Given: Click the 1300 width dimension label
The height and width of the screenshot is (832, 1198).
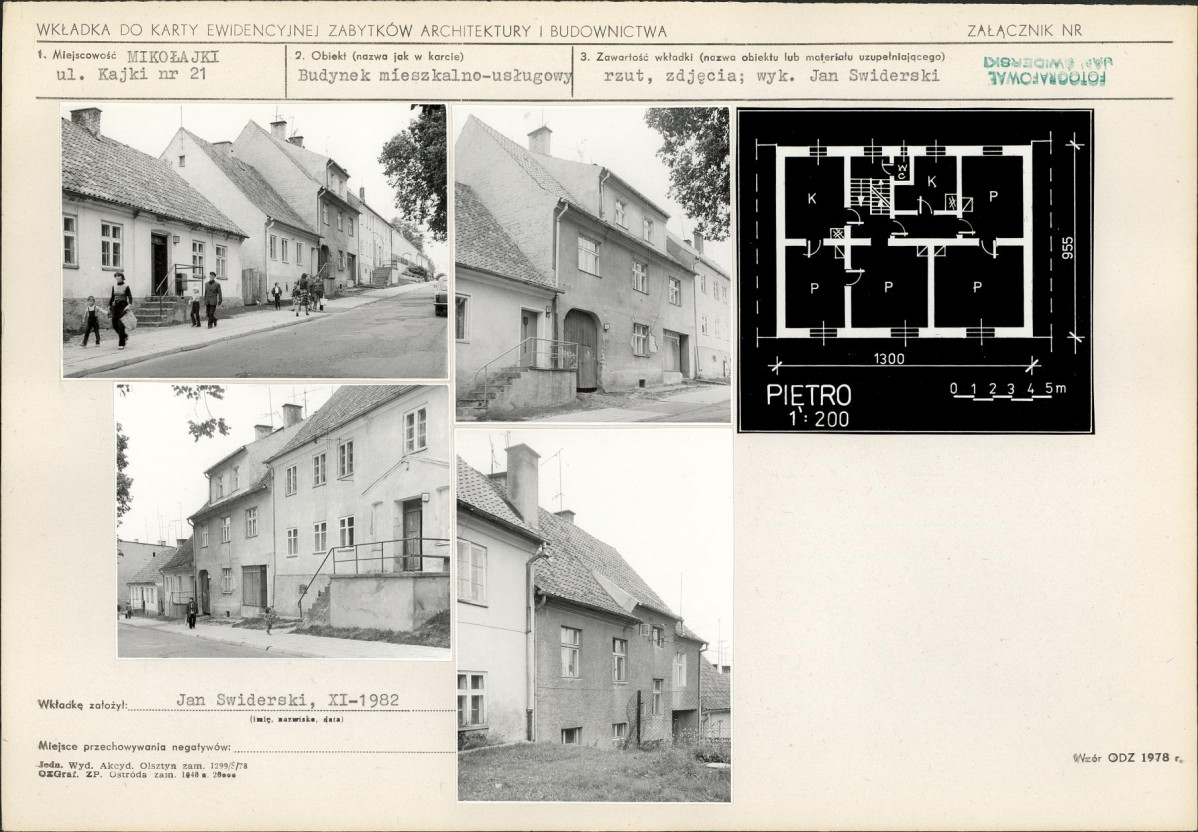Looking at the screenshot, I should click(x=889, y=358).
